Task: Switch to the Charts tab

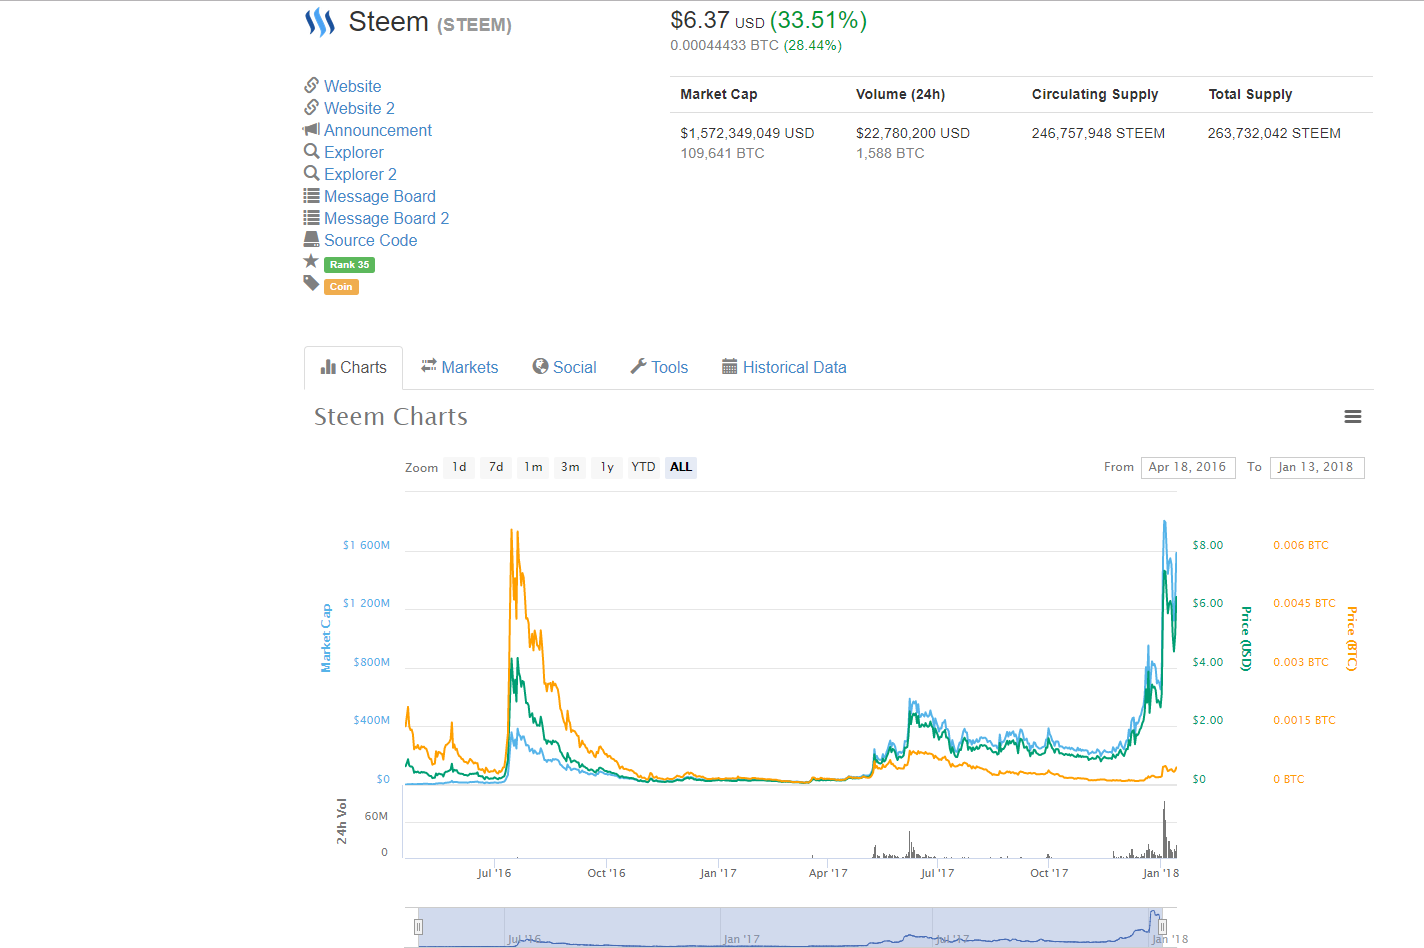Action: pyautogui.click(x=353, y=368)
